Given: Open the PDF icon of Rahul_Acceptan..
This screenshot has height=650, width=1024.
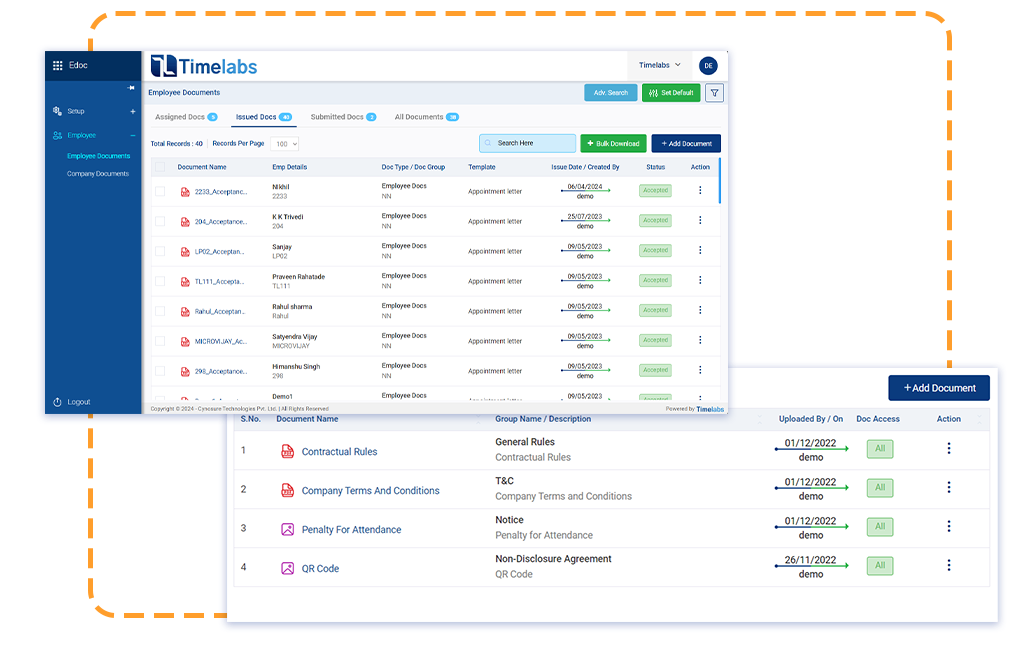Looking at the screenshot, I should [x=185, y=312].
